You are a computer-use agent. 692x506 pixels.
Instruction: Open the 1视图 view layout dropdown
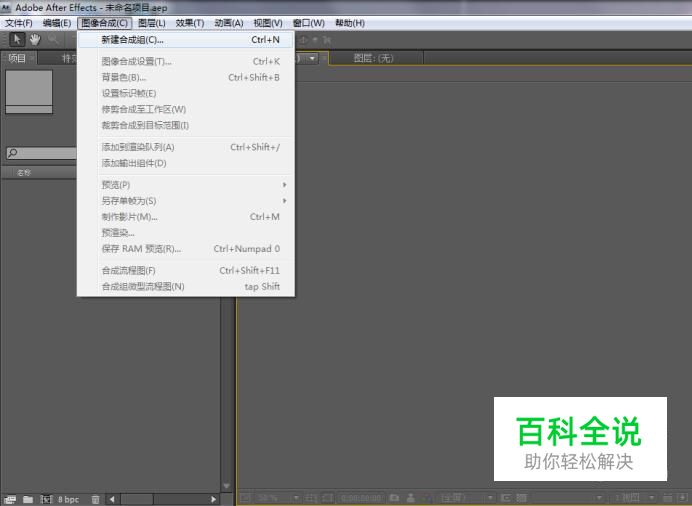tap(634, 498)
